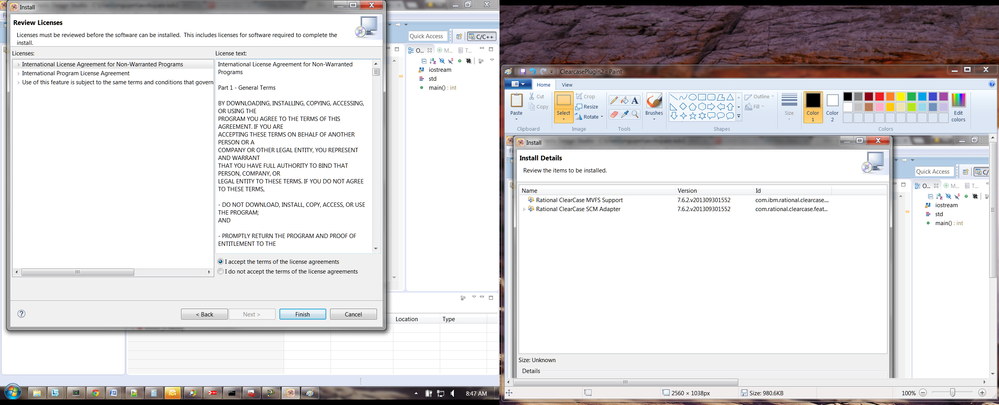Open the C/C++ perspective button
The image size is (999, 405).
click(x=482, y=36)
